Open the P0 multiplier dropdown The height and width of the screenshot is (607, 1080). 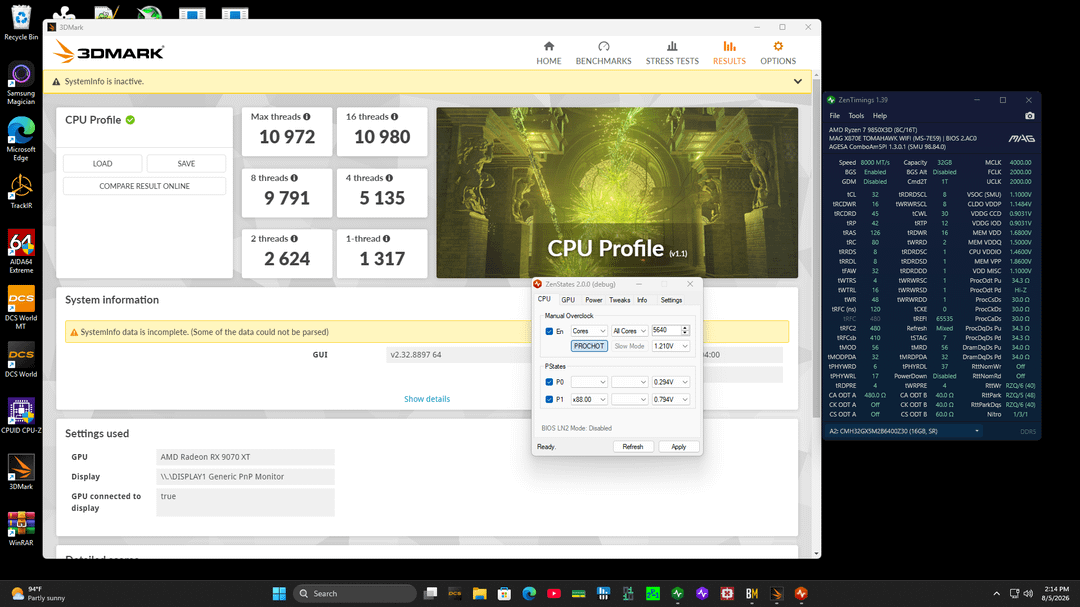[x=589, y=382]
